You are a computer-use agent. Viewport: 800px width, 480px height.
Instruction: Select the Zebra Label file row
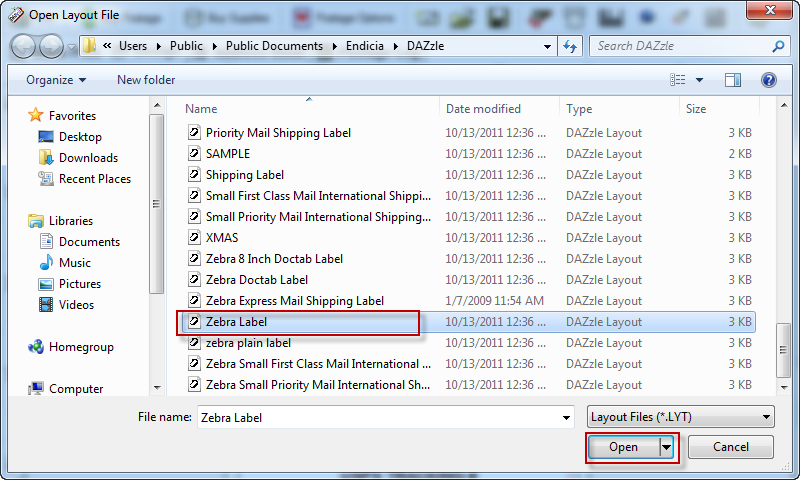click(468, 322)
